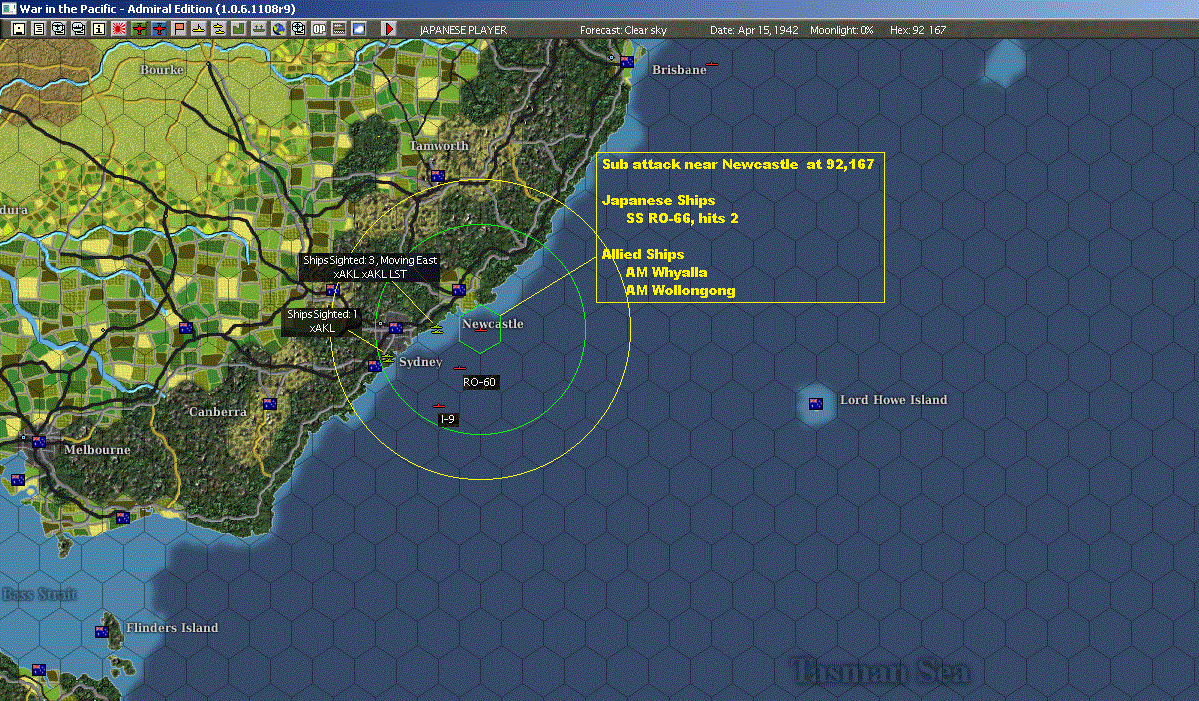Click the Tamworth base flag
Screen dimensions: 1199x701
pyautogui.click(x=437, y=177)
